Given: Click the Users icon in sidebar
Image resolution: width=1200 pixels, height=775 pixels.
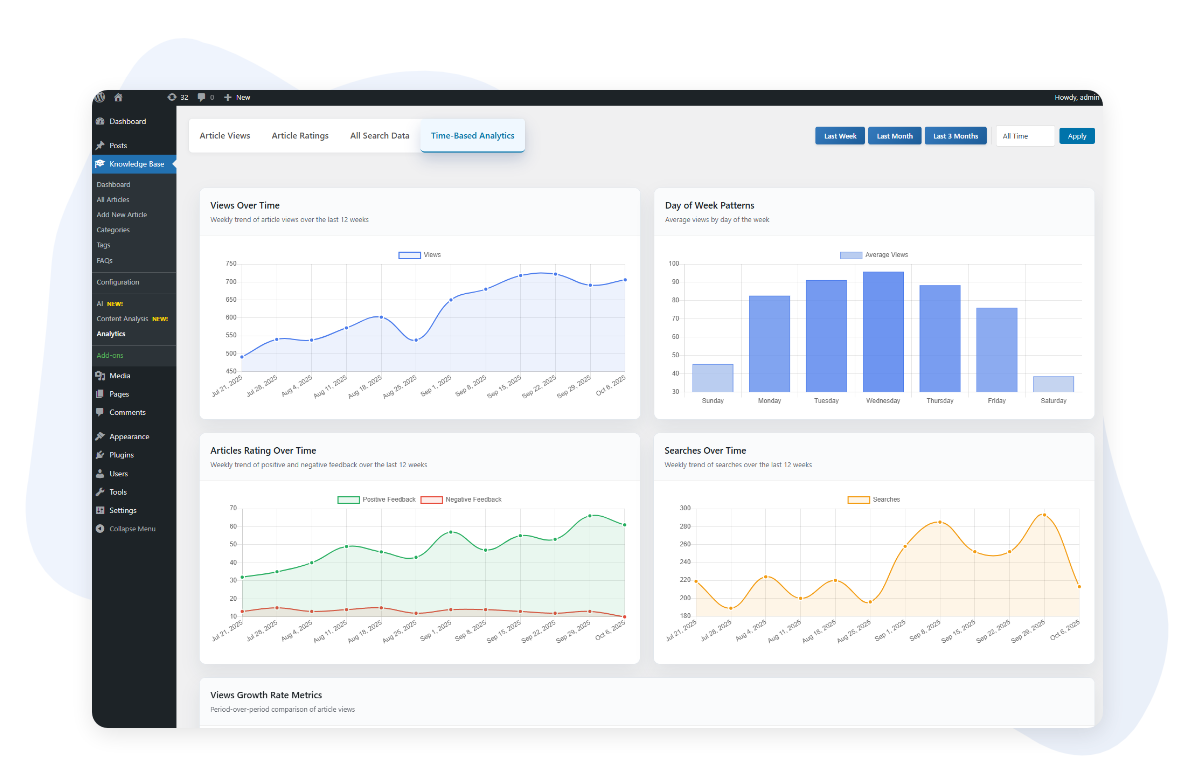Looking at the screenshot, I should [100, 474].
